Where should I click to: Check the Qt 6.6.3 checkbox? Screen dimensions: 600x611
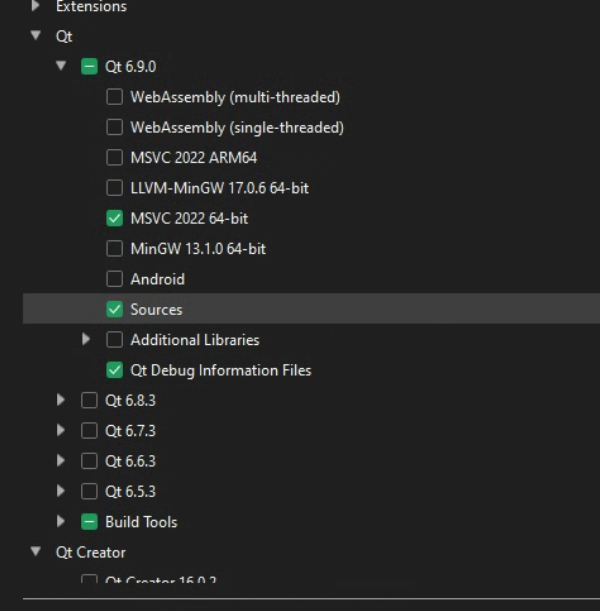[89, 461]
